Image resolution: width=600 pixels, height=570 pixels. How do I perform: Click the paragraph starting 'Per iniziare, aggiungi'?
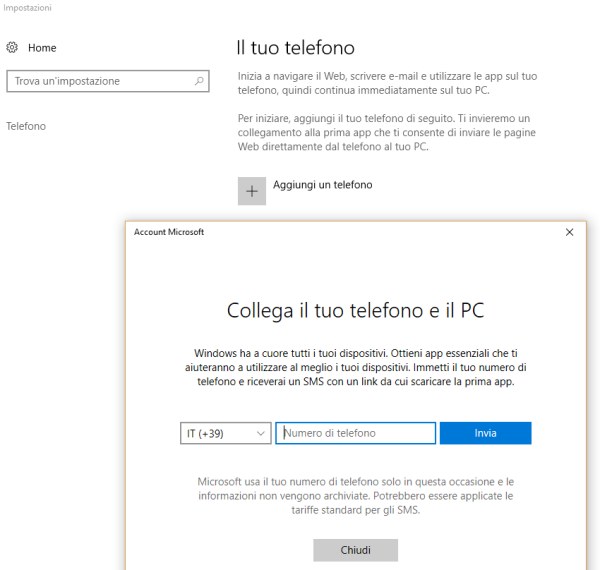point(386,132)
